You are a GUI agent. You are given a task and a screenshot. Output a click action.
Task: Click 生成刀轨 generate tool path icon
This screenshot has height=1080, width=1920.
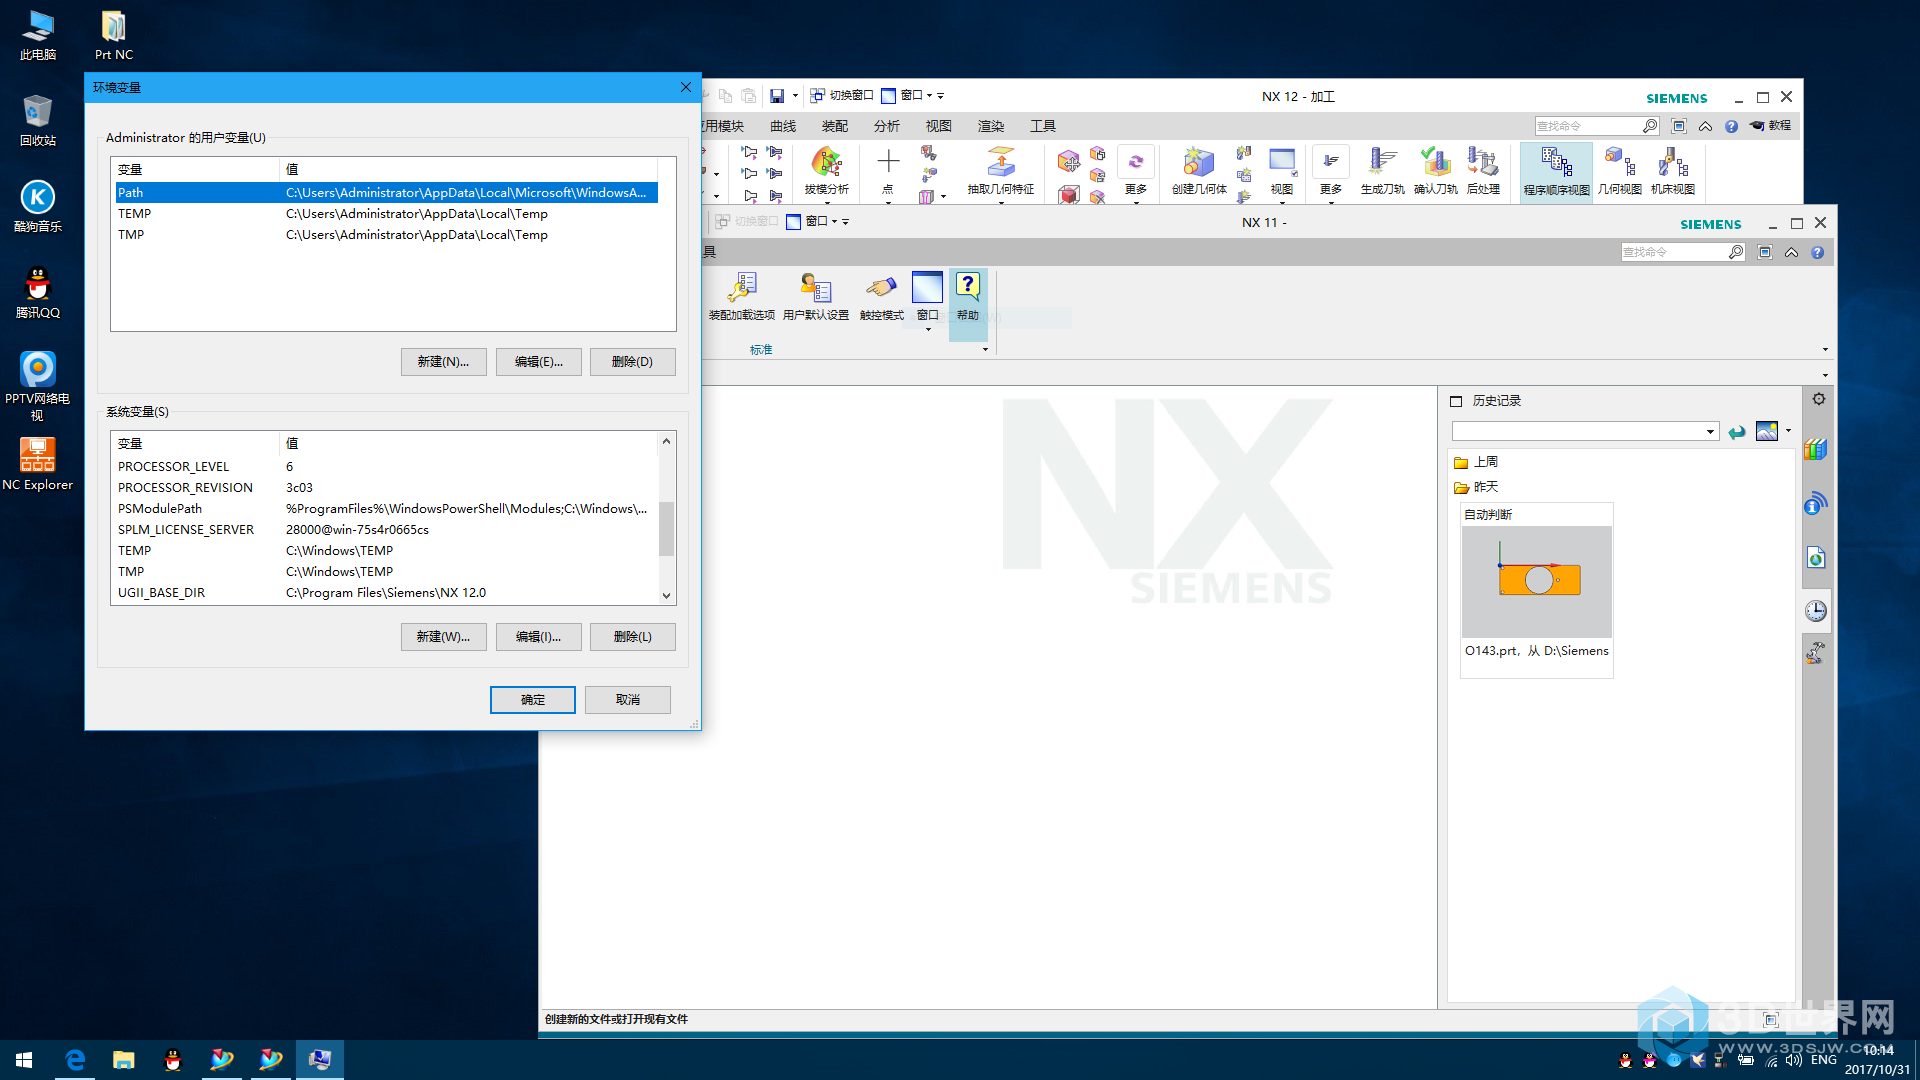(1382, 172)
